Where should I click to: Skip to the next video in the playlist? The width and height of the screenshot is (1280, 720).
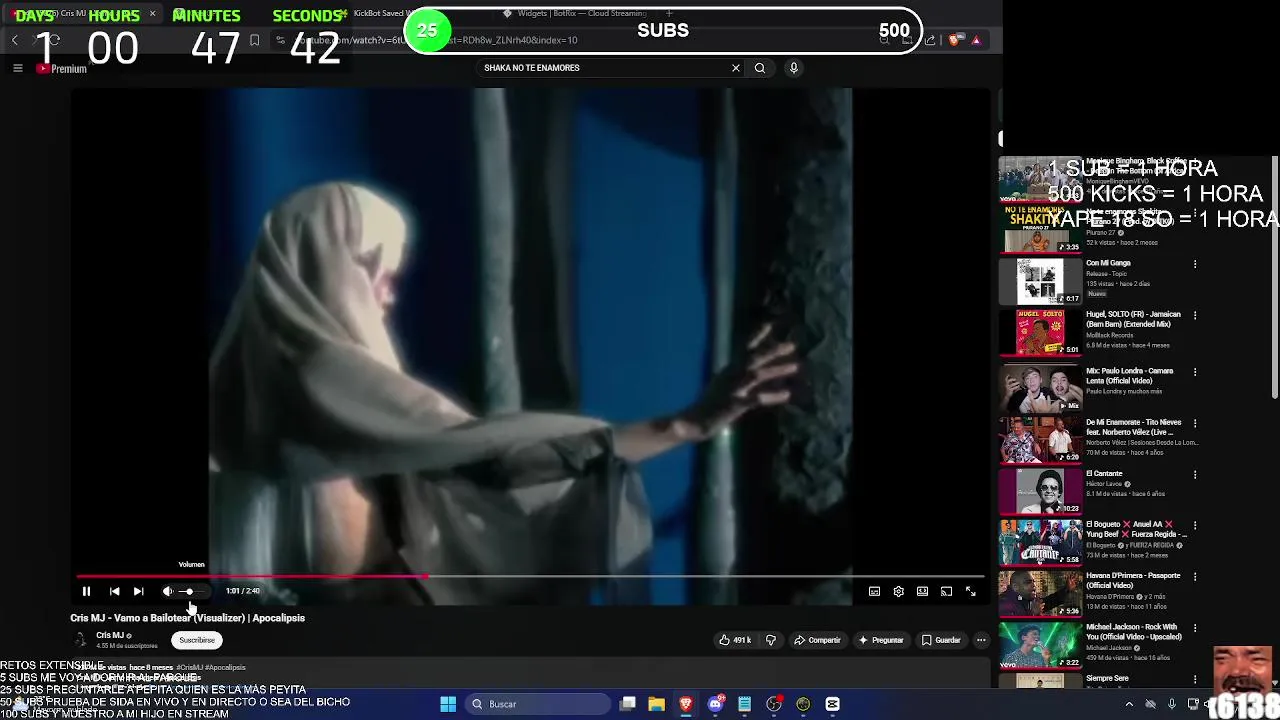click(138, 591)
